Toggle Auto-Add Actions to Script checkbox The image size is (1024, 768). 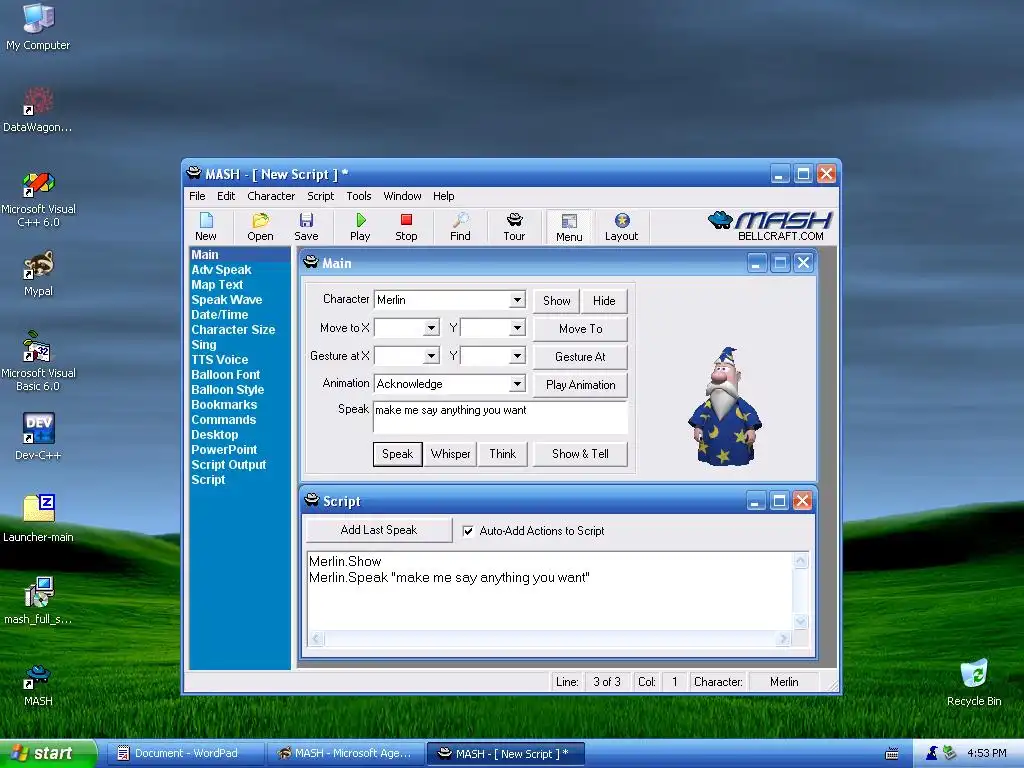coord(468,531)
